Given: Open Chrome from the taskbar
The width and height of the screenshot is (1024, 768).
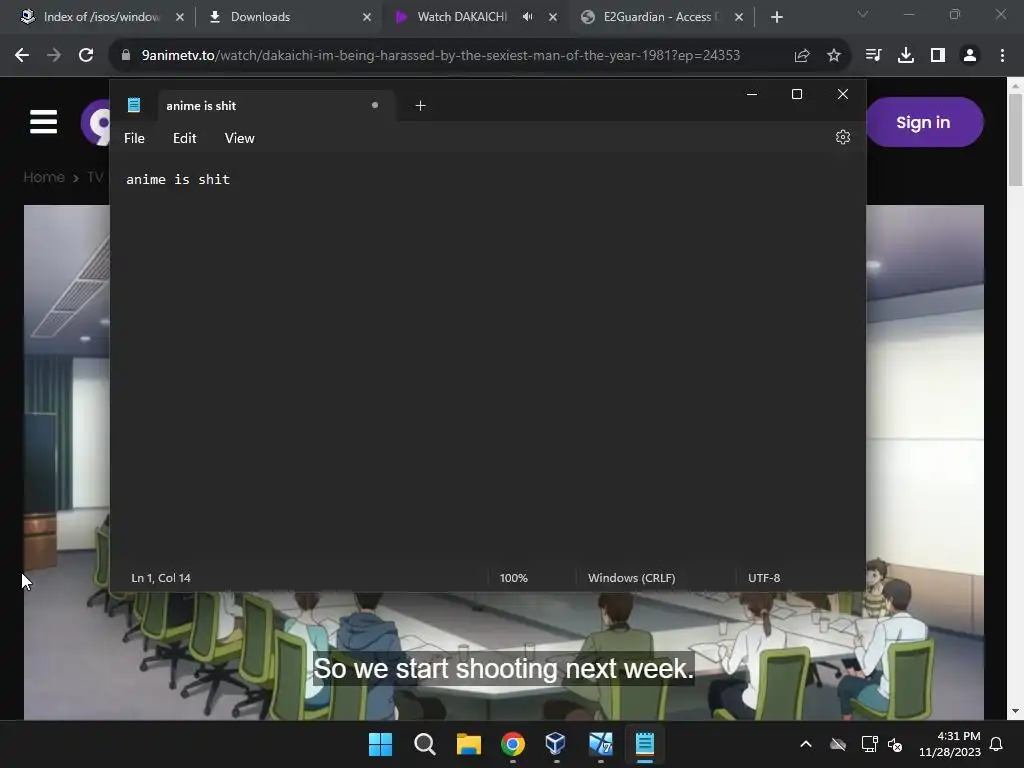Looking at the screenshot, I should (513, 744).
